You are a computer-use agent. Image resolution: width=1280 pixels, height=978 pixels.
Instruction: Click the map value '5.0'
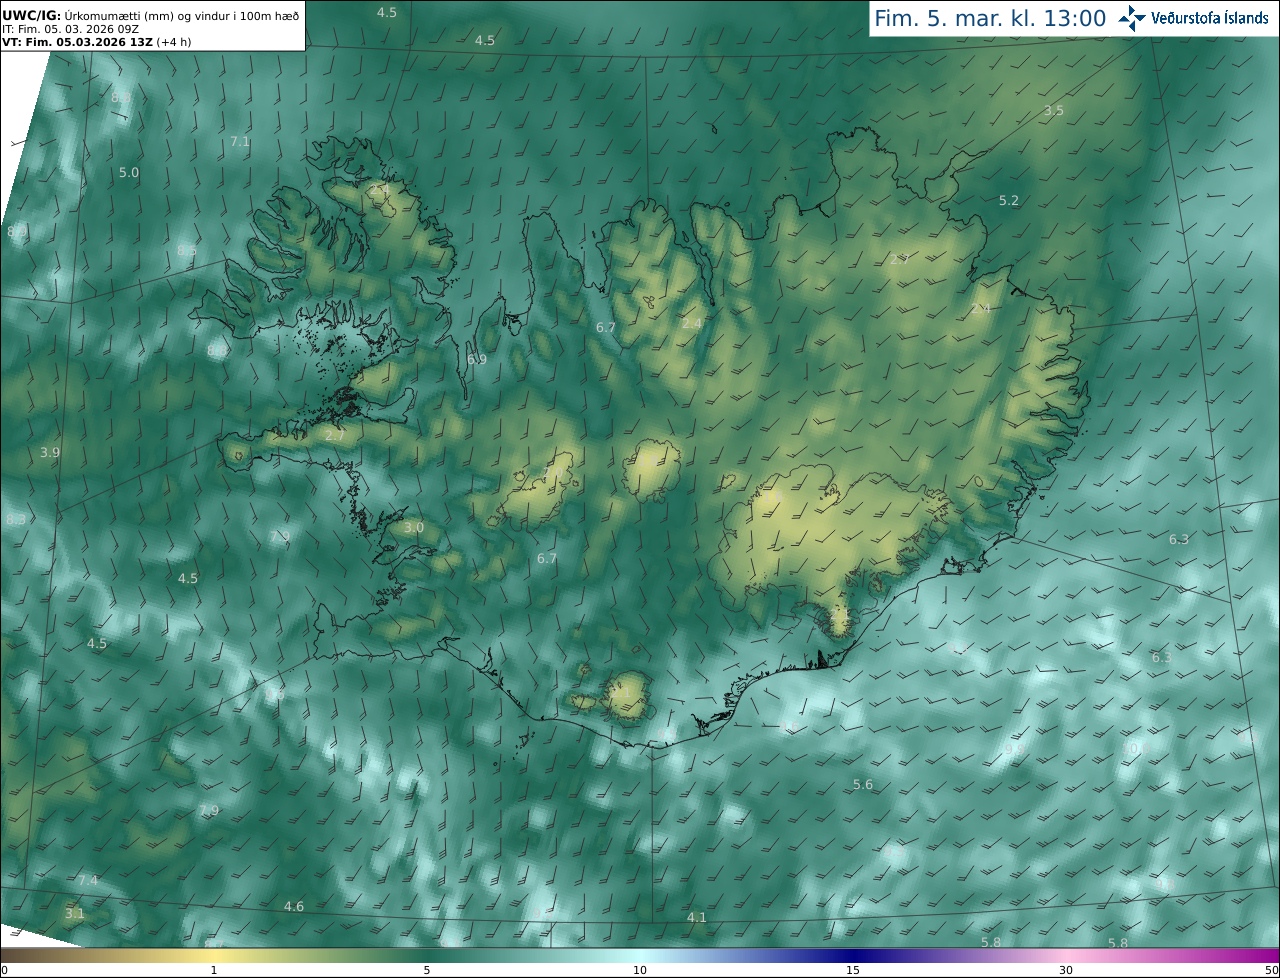click(x=129, y=173)
